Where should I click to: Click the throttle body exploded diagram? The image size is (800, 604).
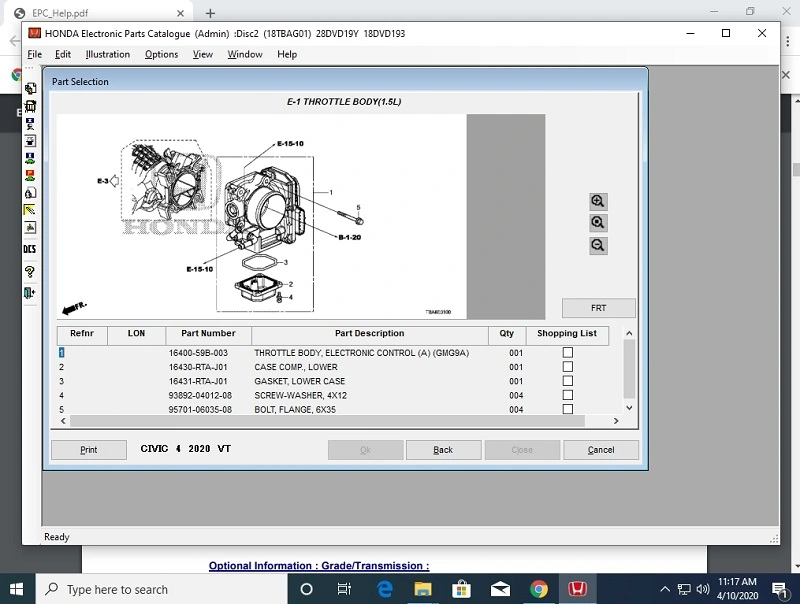(x=261, y=216)
